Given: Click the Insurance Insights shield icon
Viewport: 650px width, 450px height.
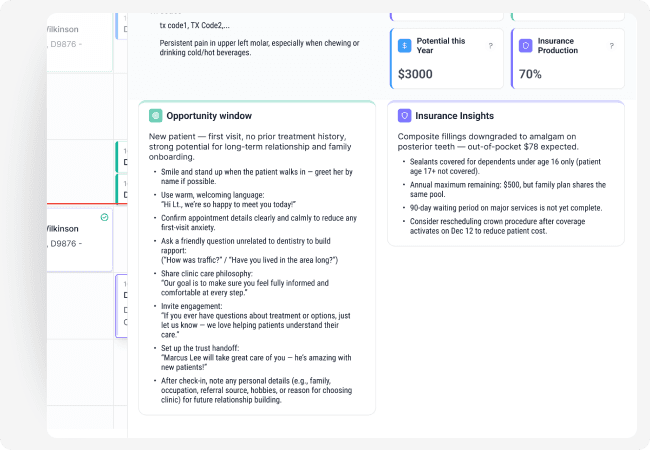Looking at the screenshot, I should [404, 115].
